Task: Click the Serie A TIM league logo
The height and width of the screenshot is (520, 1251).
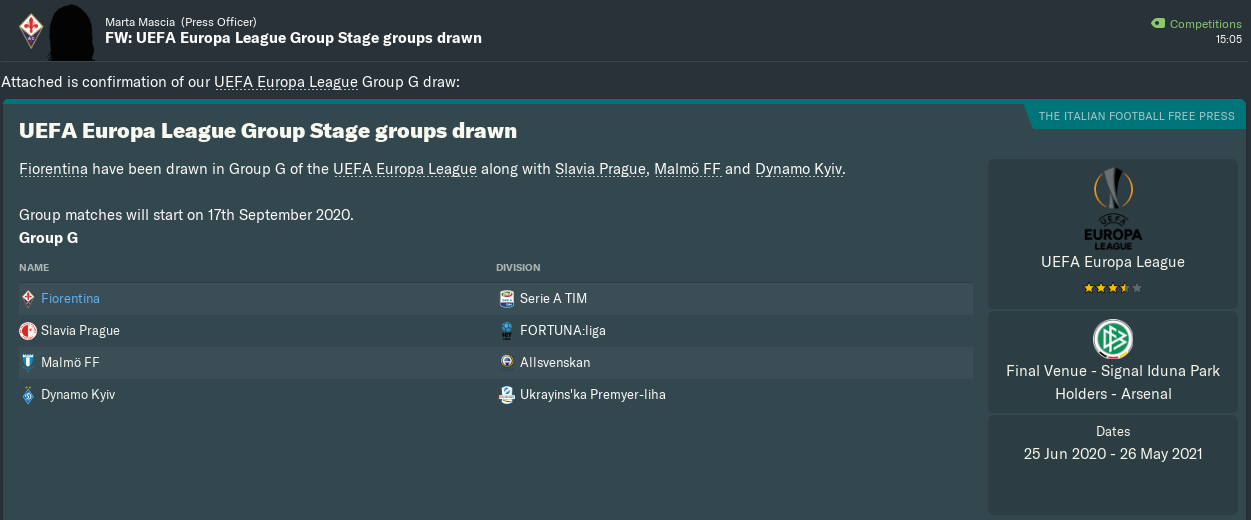Action: 507,298
